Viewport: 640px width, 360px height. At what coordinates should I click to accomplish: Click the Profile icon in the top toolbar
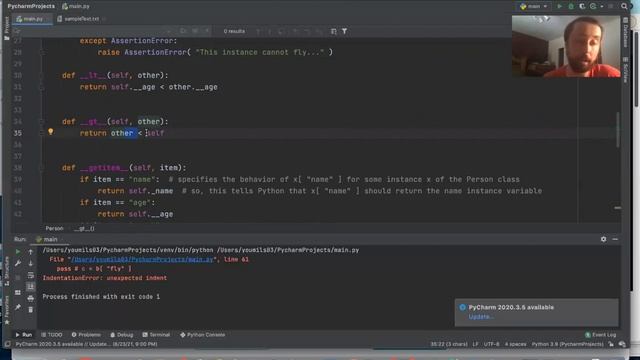tap(593, 6)
